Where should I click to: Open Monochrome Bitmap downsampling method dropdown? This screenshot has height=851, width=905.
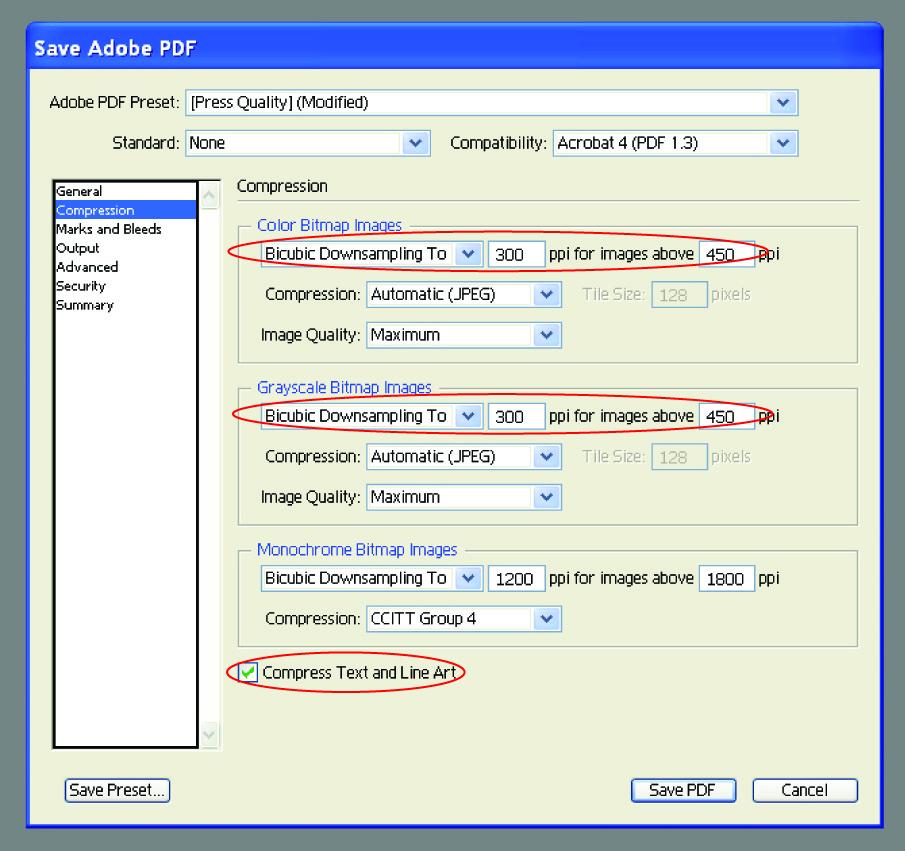click(x=372, y=578)
